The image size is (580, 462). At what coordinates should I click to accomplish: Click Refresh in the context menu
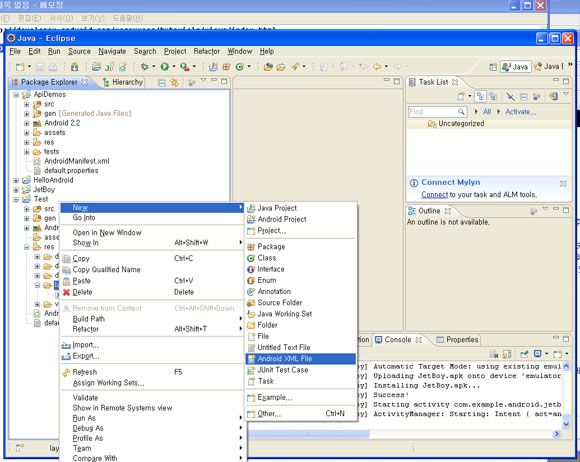pos(152,372)
